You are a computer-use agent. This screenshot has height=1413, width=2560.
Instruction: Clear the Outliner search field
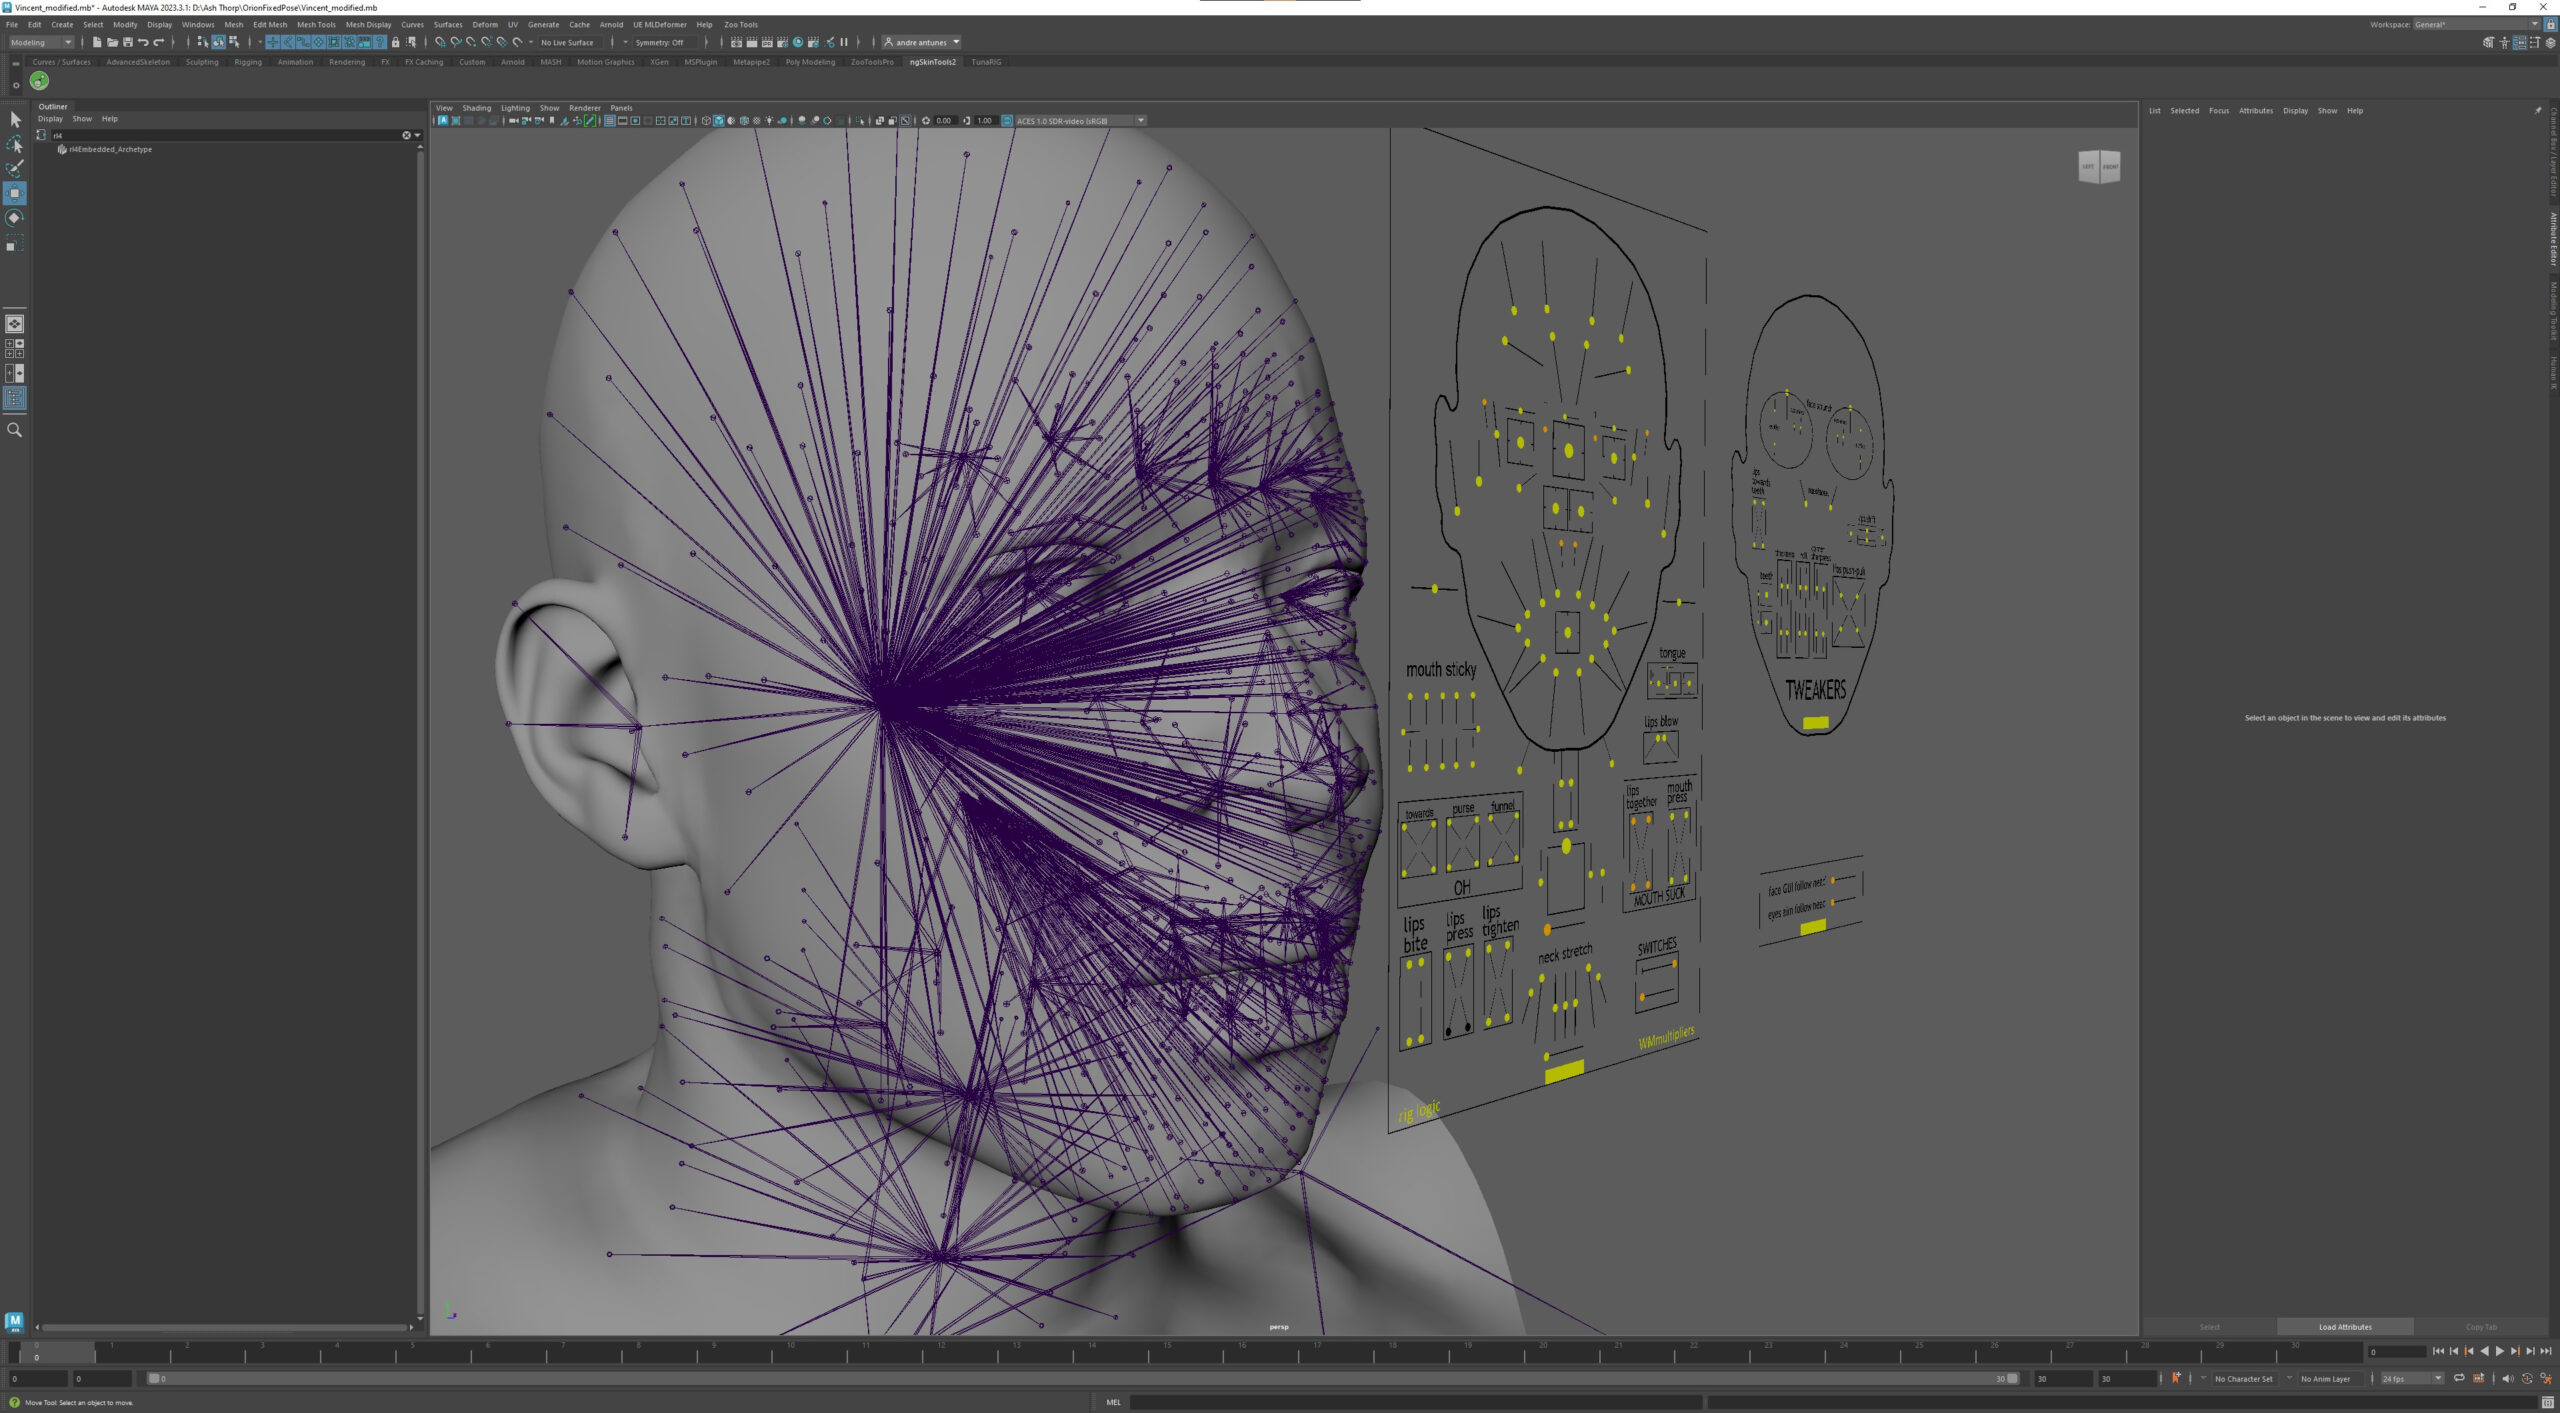(406, 135)
